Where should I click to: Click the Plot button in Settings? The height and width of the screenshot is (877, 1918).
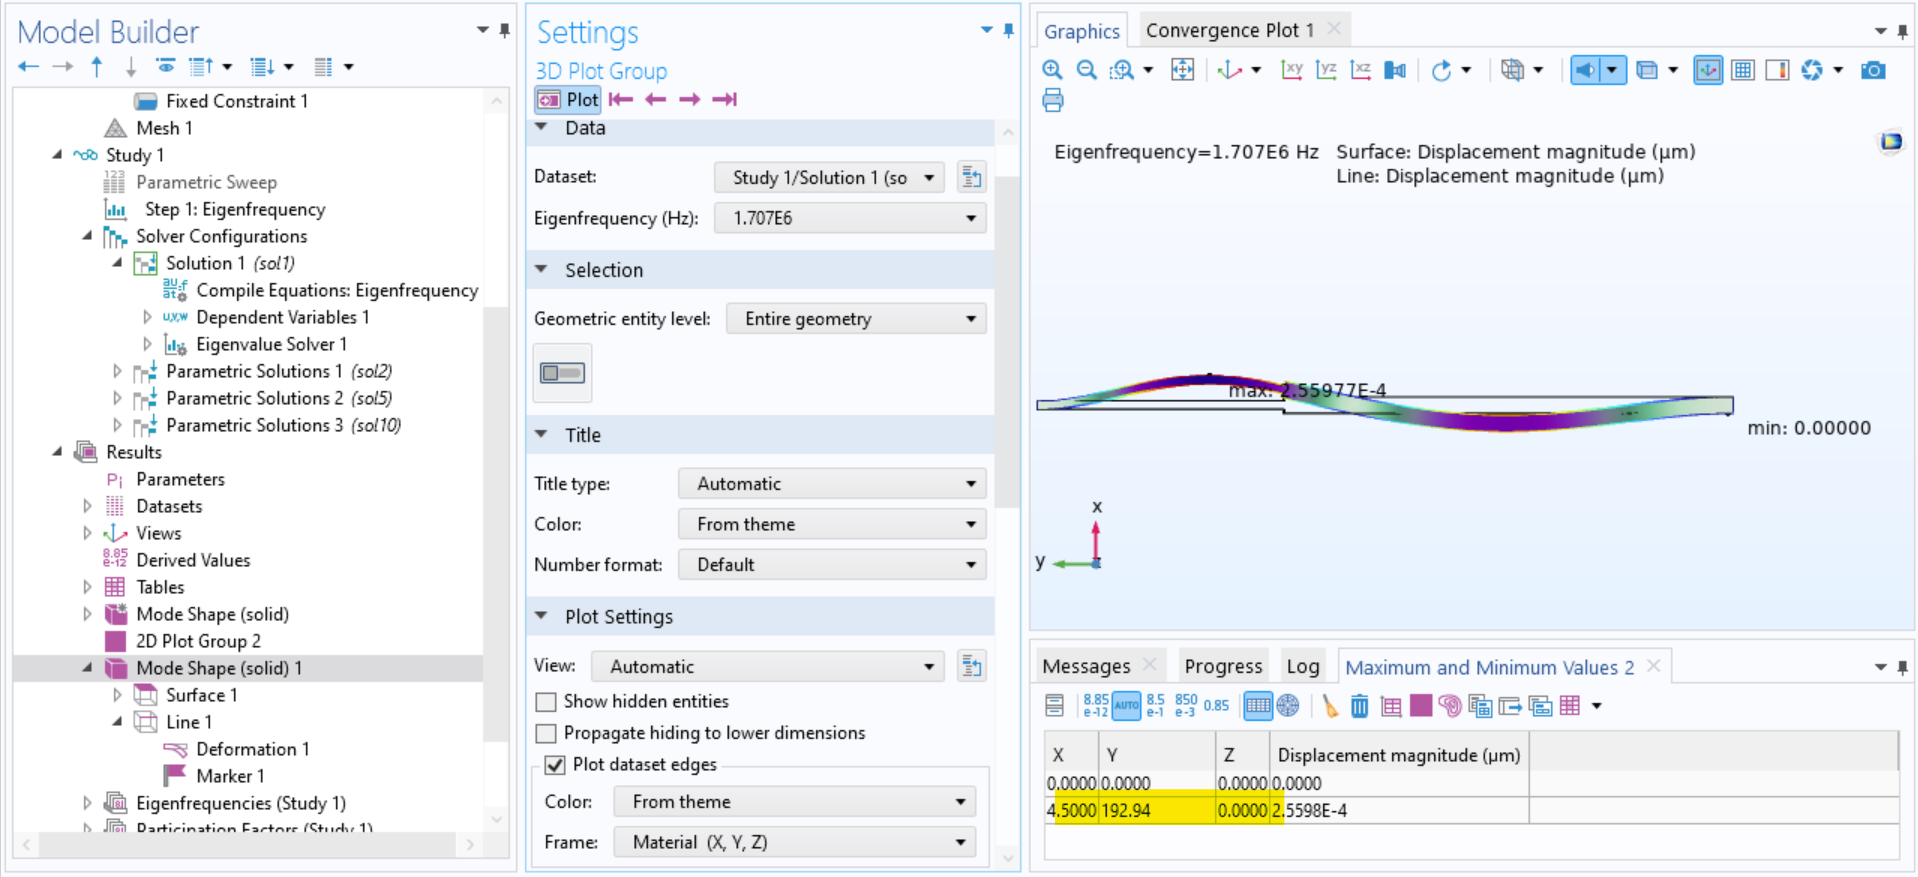568,99
